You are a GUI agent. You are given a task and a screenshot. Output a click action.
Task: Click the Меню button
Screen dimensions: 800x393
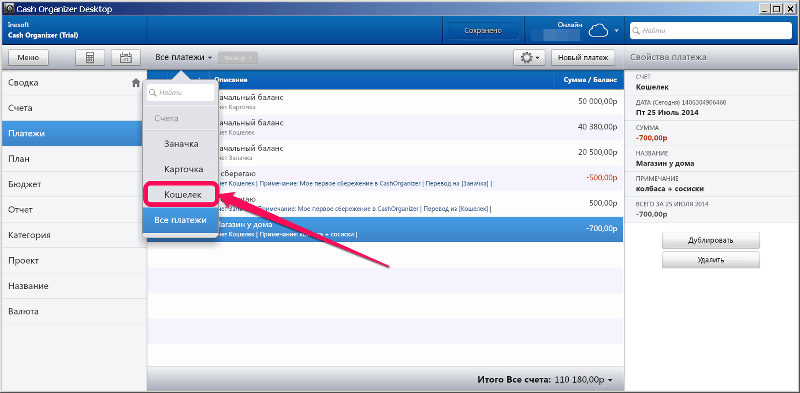point(28,58)
